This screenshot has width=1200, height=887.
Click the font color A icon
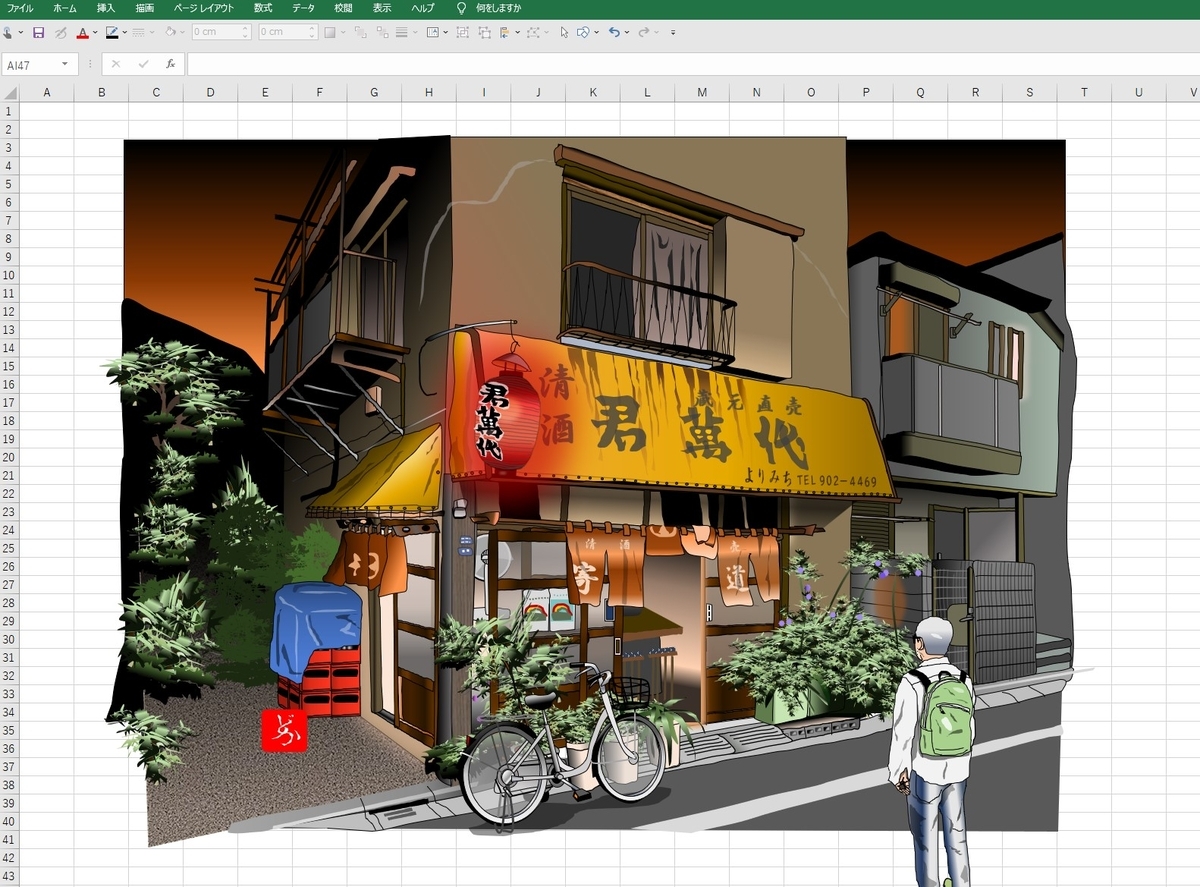82,32
